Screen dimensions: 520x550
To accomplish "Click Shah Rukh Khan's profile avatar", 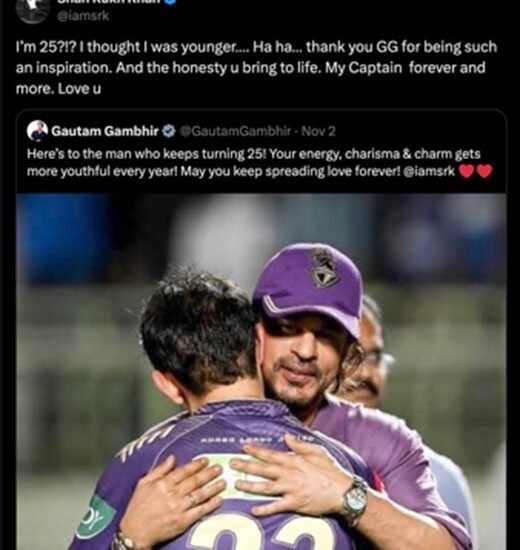I will click(x=33, y=9).
